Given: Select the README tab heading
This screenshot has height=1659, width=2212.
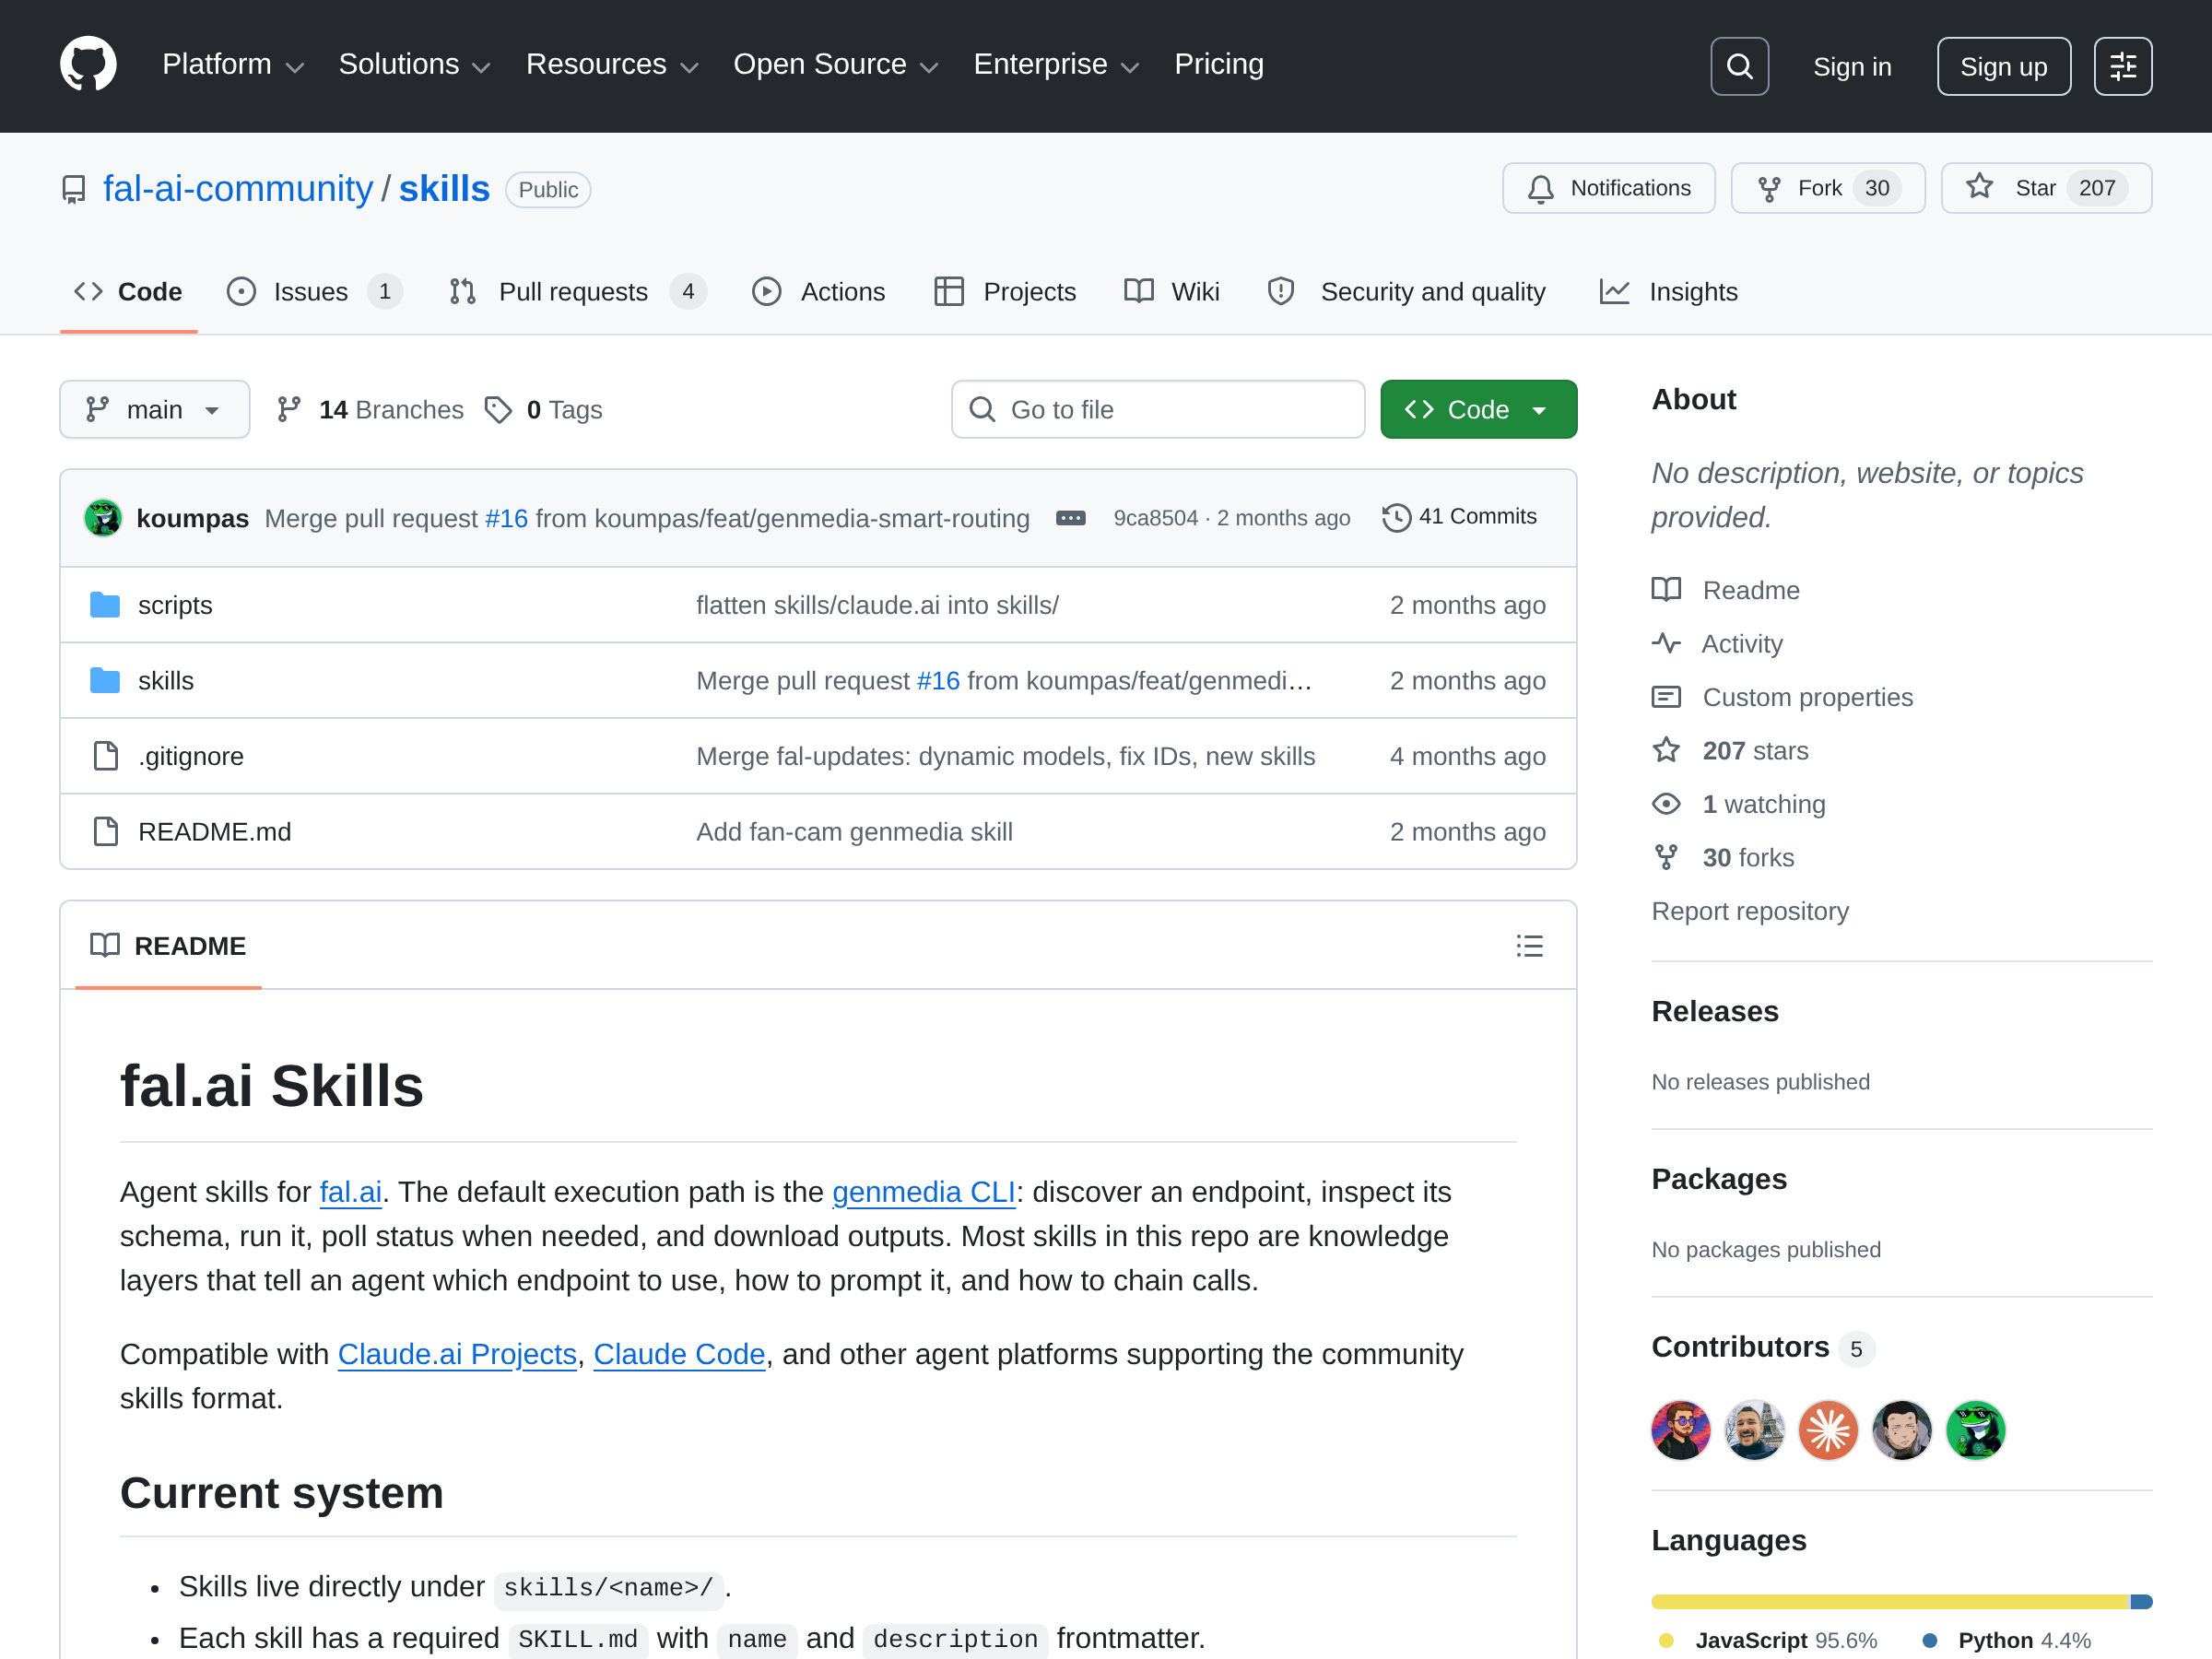Looking at the screenshot, I should pyautogui.click(x=169, y=946).
